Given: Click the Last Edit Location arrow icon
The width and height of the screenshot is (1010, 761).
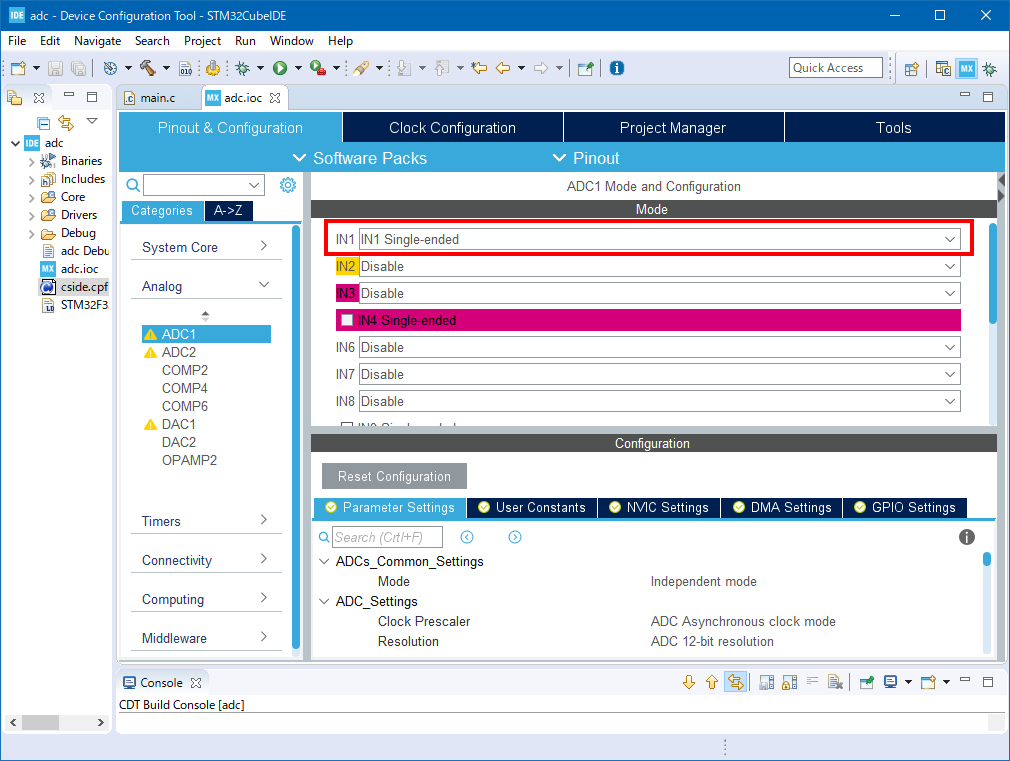Looking at the screenshot, I should [479, 68].
